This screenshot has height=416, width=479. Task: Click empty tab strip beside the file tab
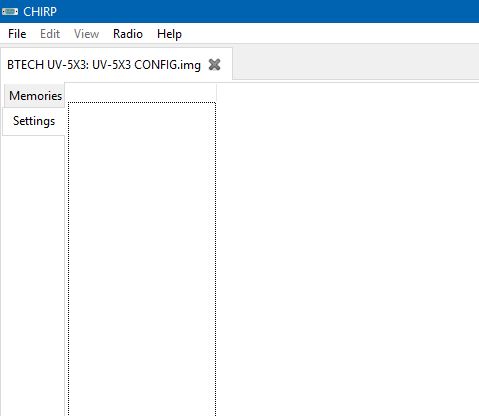[356, 63]
